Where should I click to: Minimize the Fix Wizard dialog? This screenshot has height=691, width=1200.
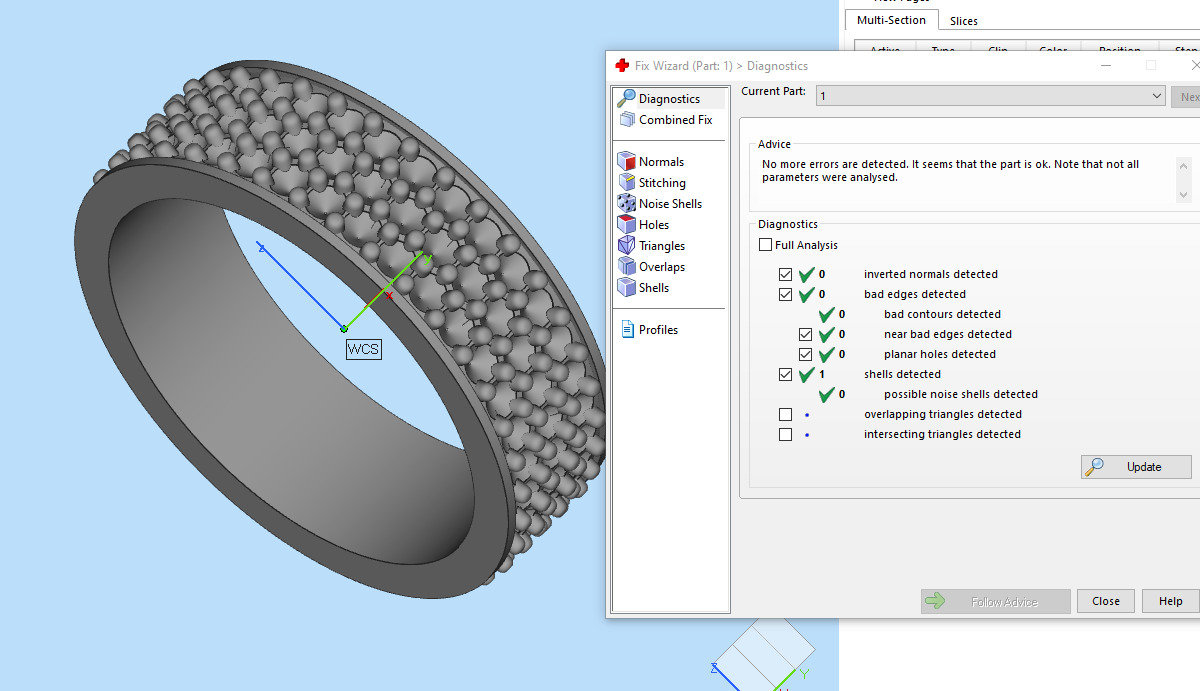click(1106, 66)
